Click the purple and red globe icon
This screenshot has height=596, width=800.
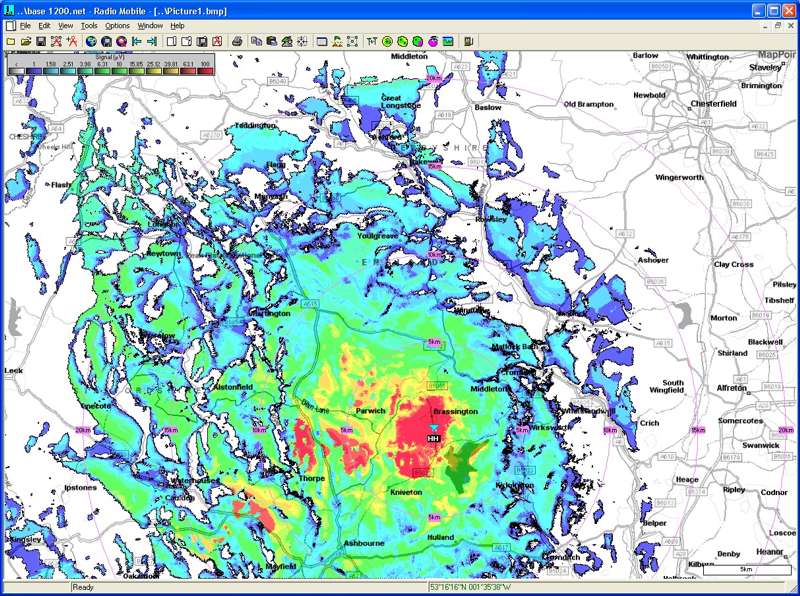(x=121, y=41)
